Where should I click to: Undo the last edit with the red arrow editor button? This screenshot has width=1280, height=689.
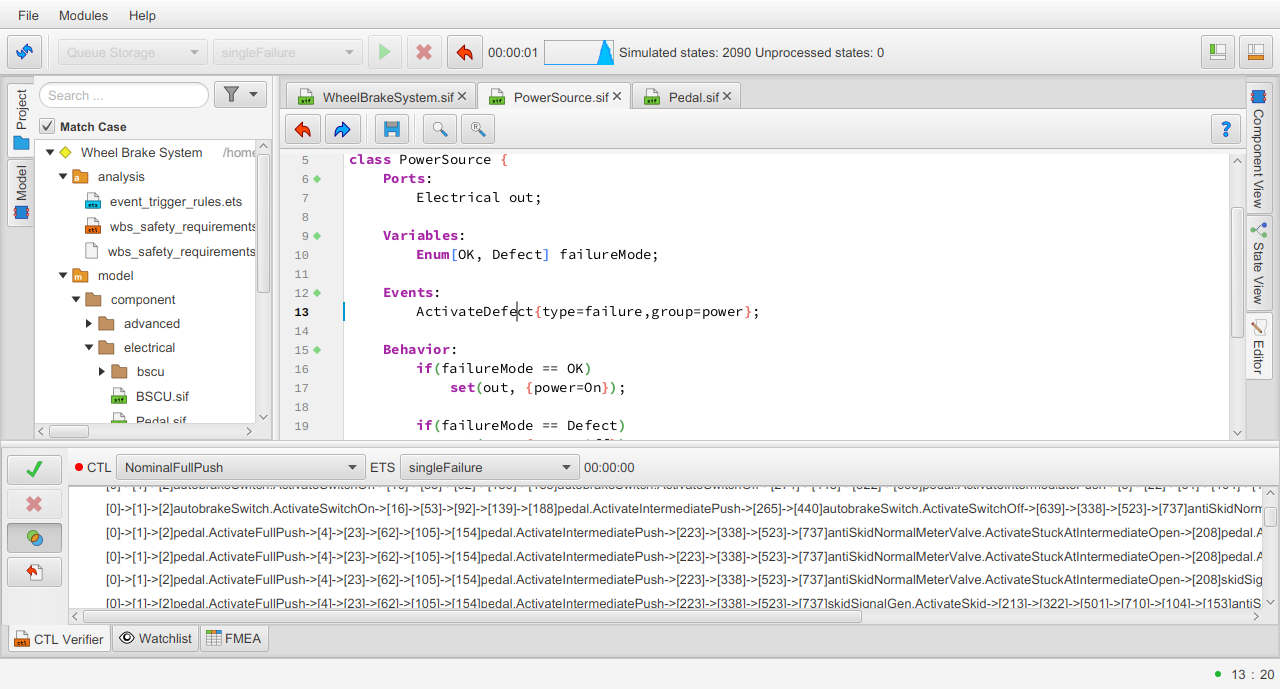(303, 129)
